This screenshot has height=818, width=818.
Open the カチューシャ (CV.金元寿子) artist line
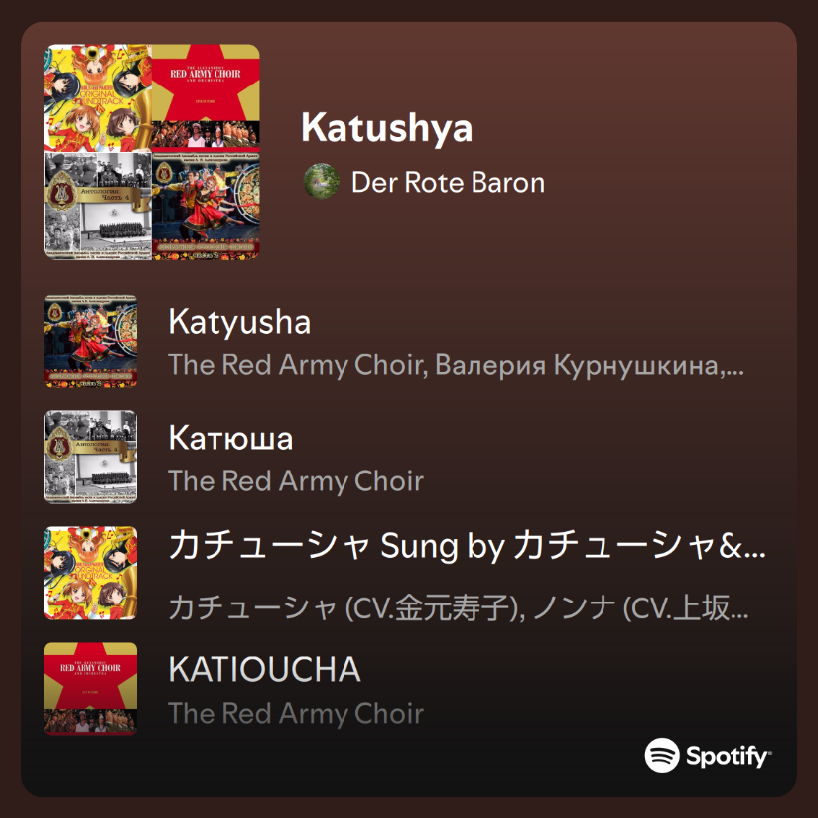coord(458,608)
